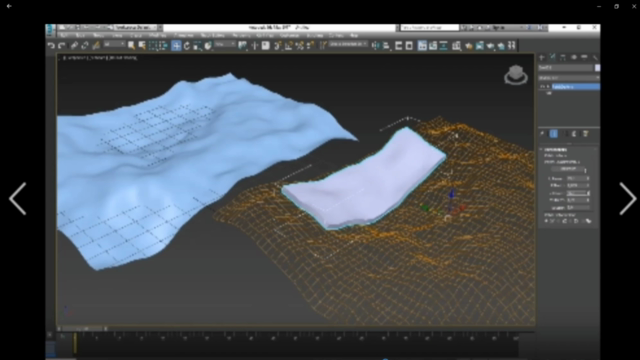The width and height of the screenshot is (640, 360).
Task: Click the Render Production teapot icon
Action: (491, 45)
